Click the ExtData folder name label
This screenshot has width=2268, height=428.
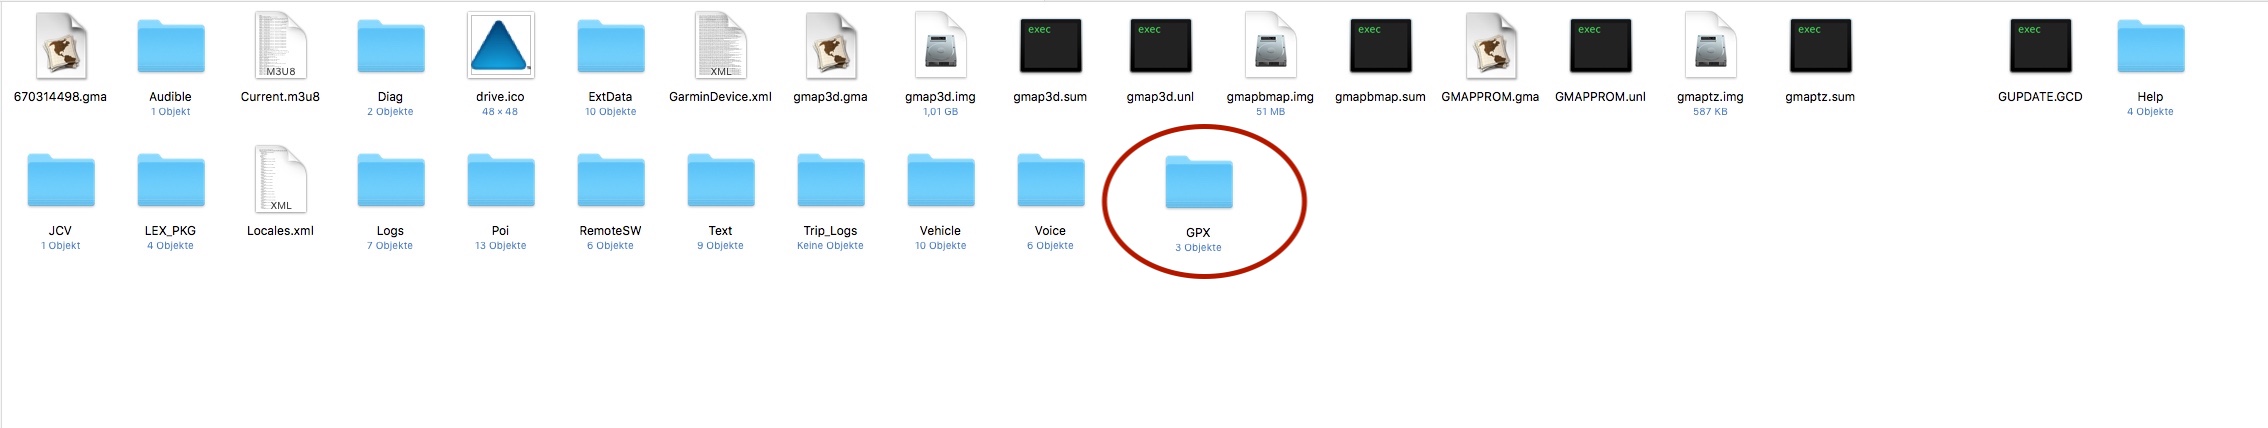pos(610,97)
